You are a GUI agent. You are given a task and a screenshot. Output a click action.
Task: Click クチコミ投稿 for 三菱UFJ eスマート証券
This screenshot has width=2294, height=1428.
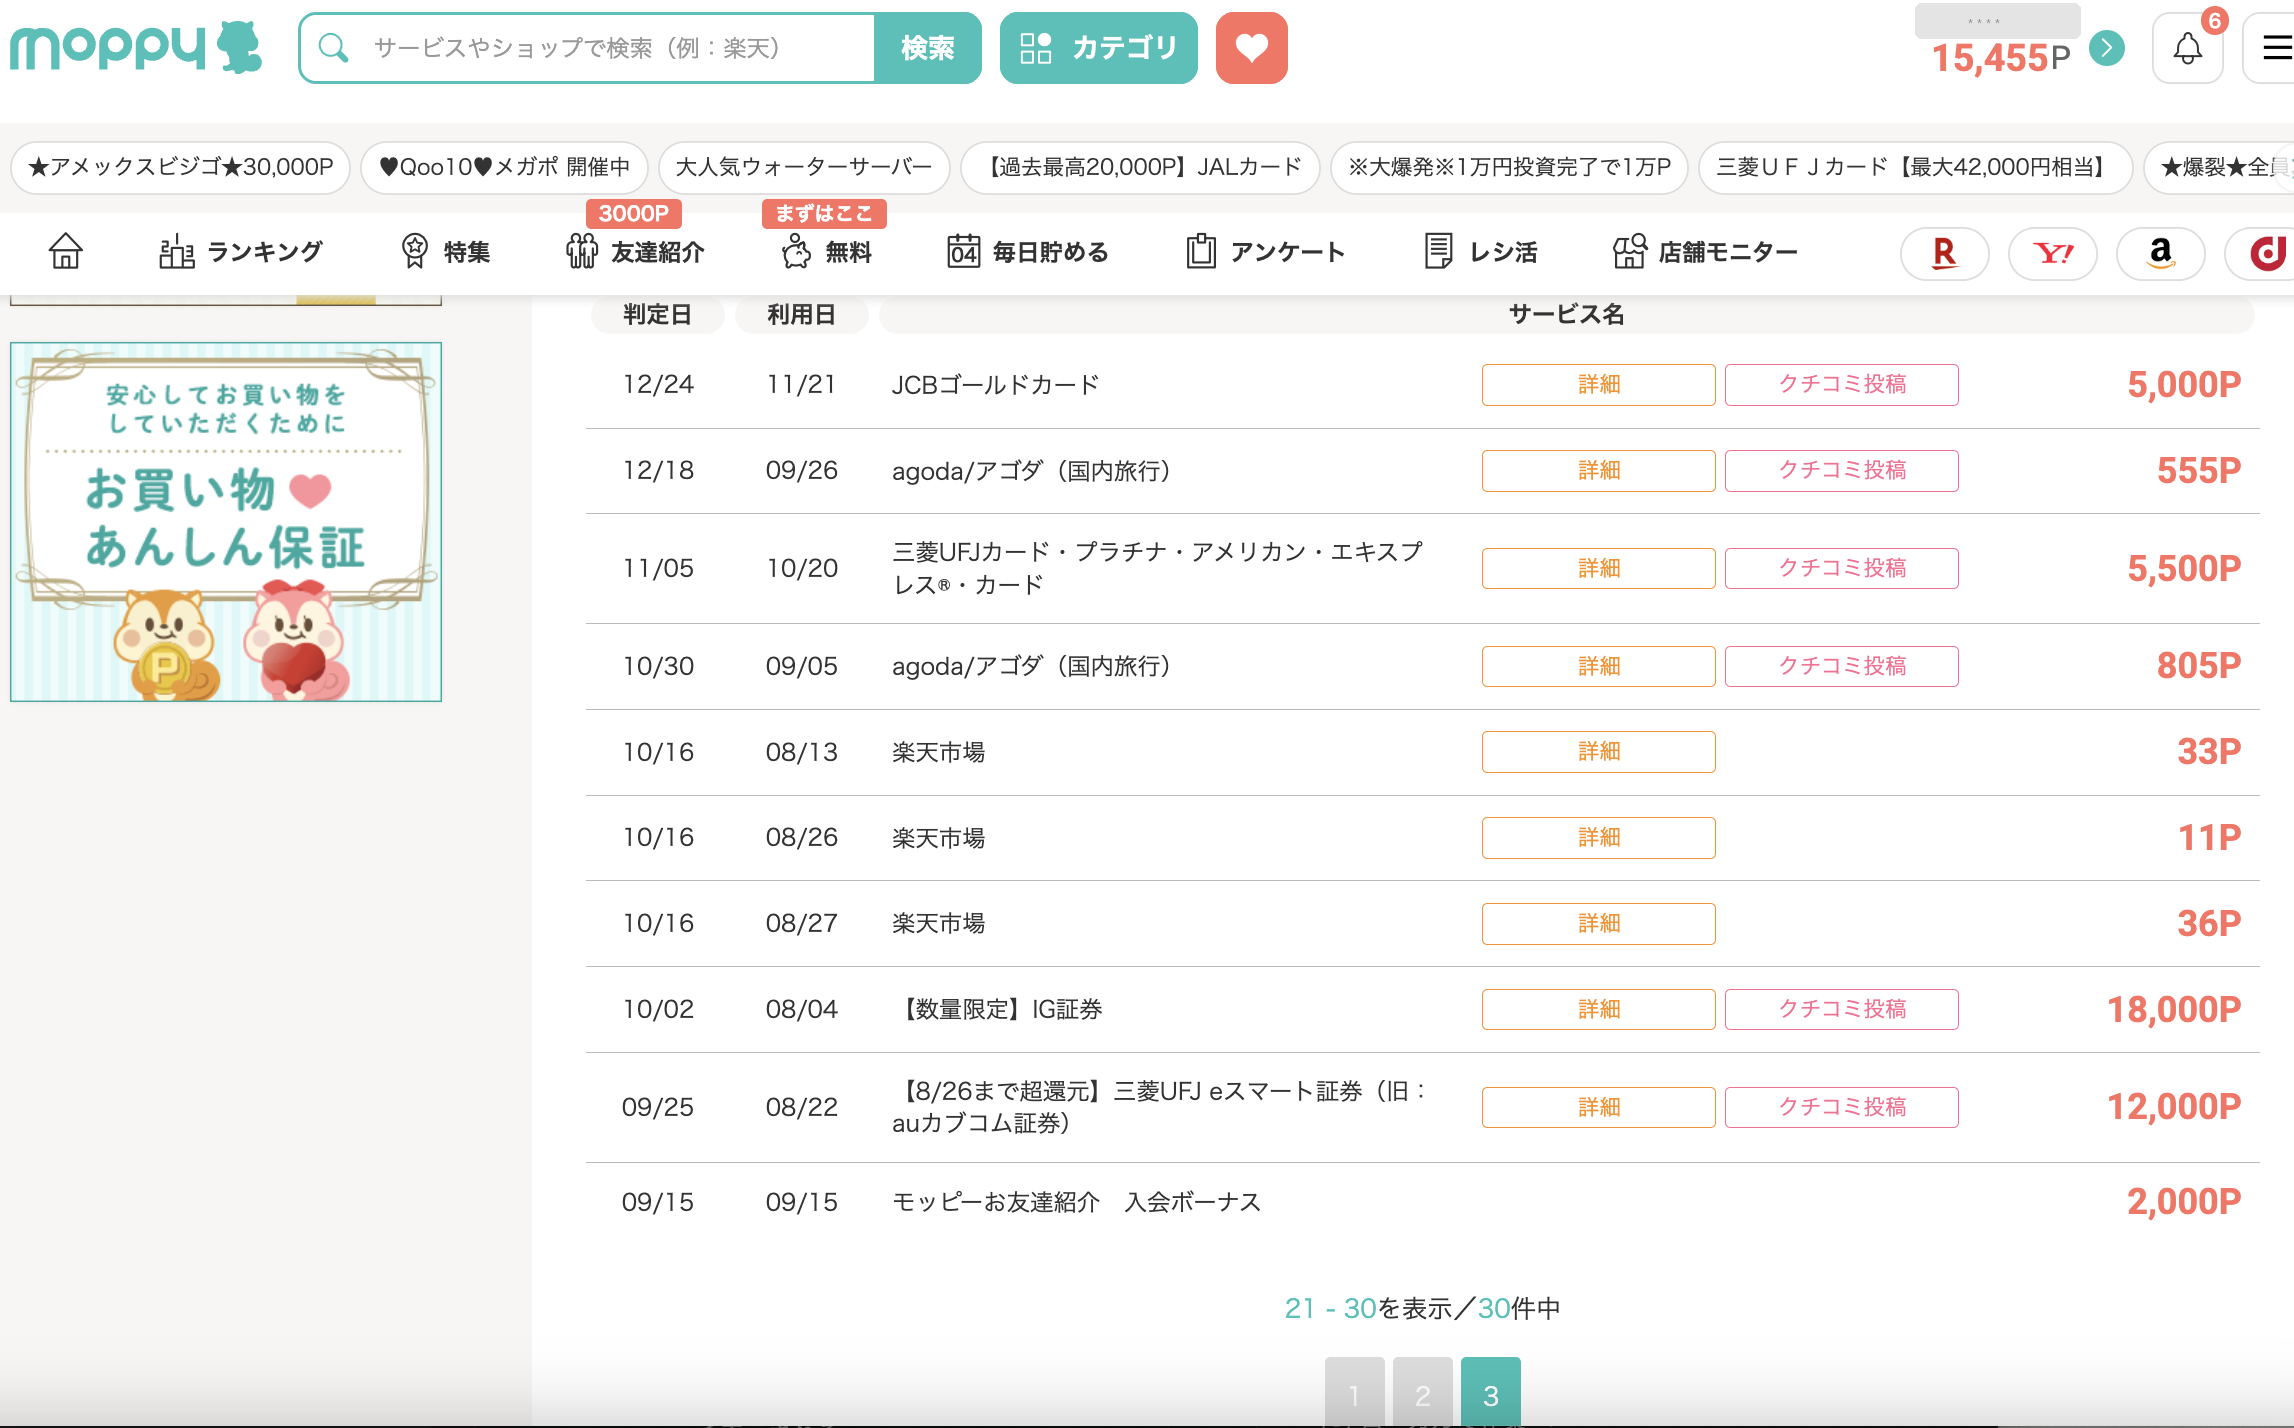(x=1841, y=1107)
